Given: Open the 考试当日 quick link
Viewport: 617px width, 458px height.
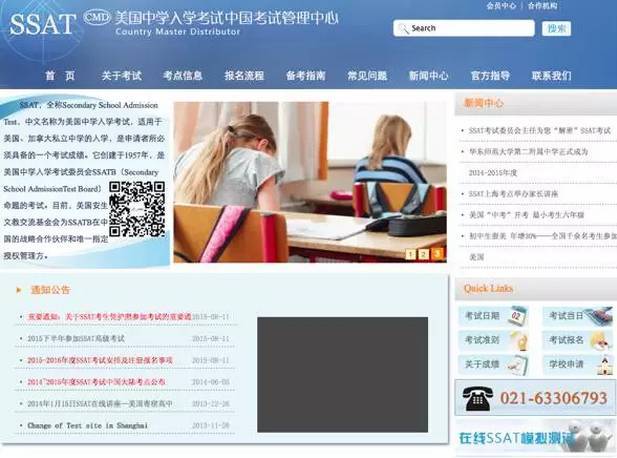Looking at the screenshot, I should pyautogui.click(x=566, y=316).
